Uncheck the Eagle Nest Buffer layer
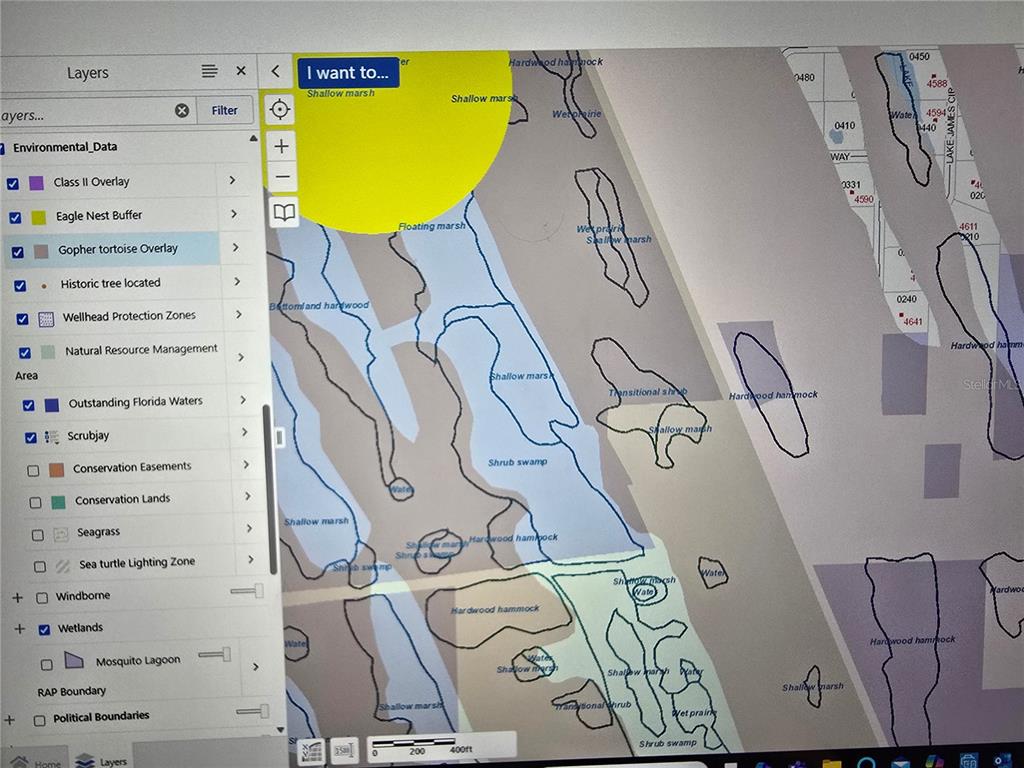Viewport: 1024px width, 768px height. [x=13, y=217]
